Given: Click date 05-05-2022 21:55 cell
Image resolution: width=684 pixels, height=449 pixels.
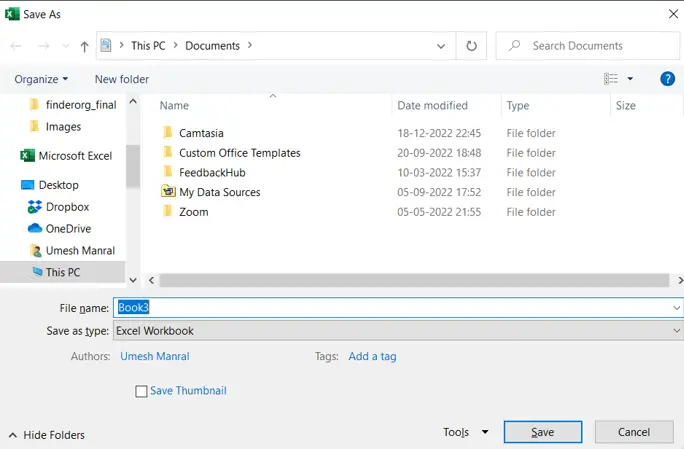Looking at the screenshot, I should pos(439,212).
